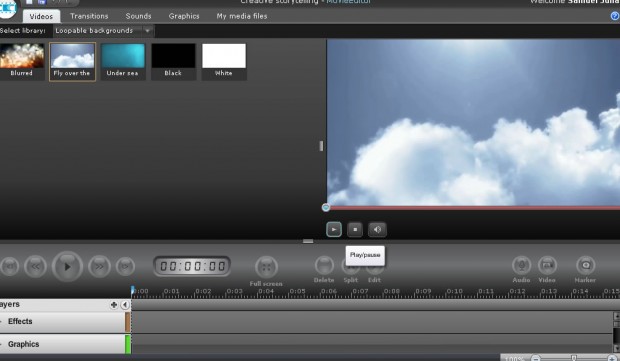This screenshot has height=361, width=620.
Task: Select the Fly over the clouds thumbnail
Action: tap(72, 61)
